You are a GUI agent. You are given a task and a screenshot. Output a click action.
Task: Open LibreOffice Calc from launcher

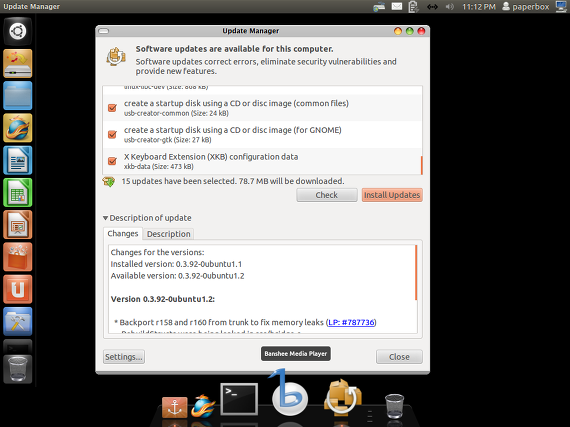[x=17, y=193]
